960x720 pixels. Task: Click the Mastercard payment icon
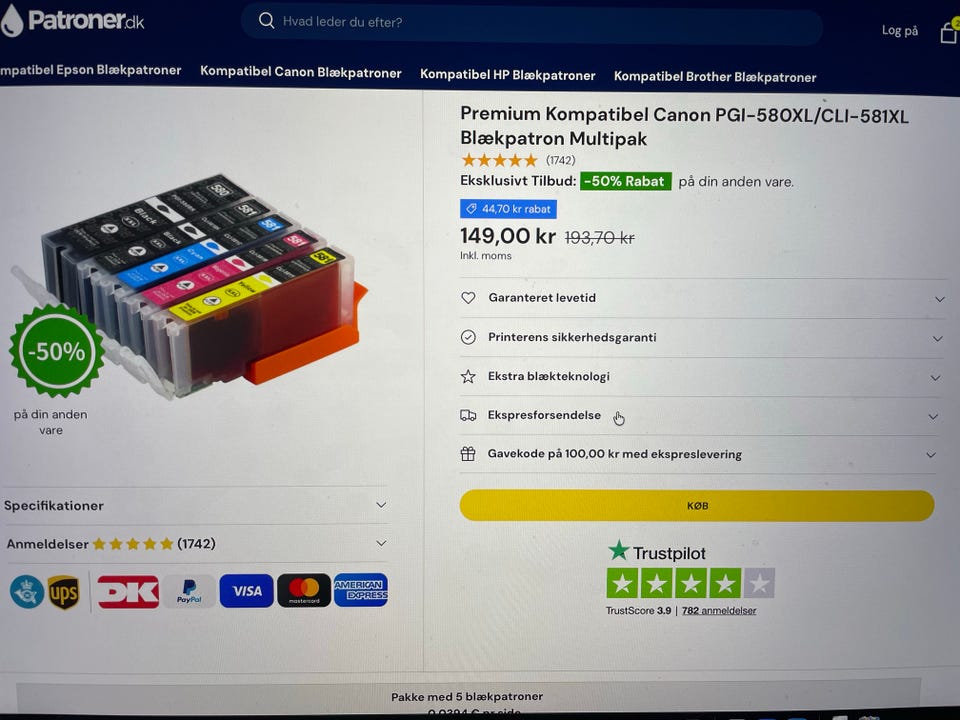coord(304,590)
